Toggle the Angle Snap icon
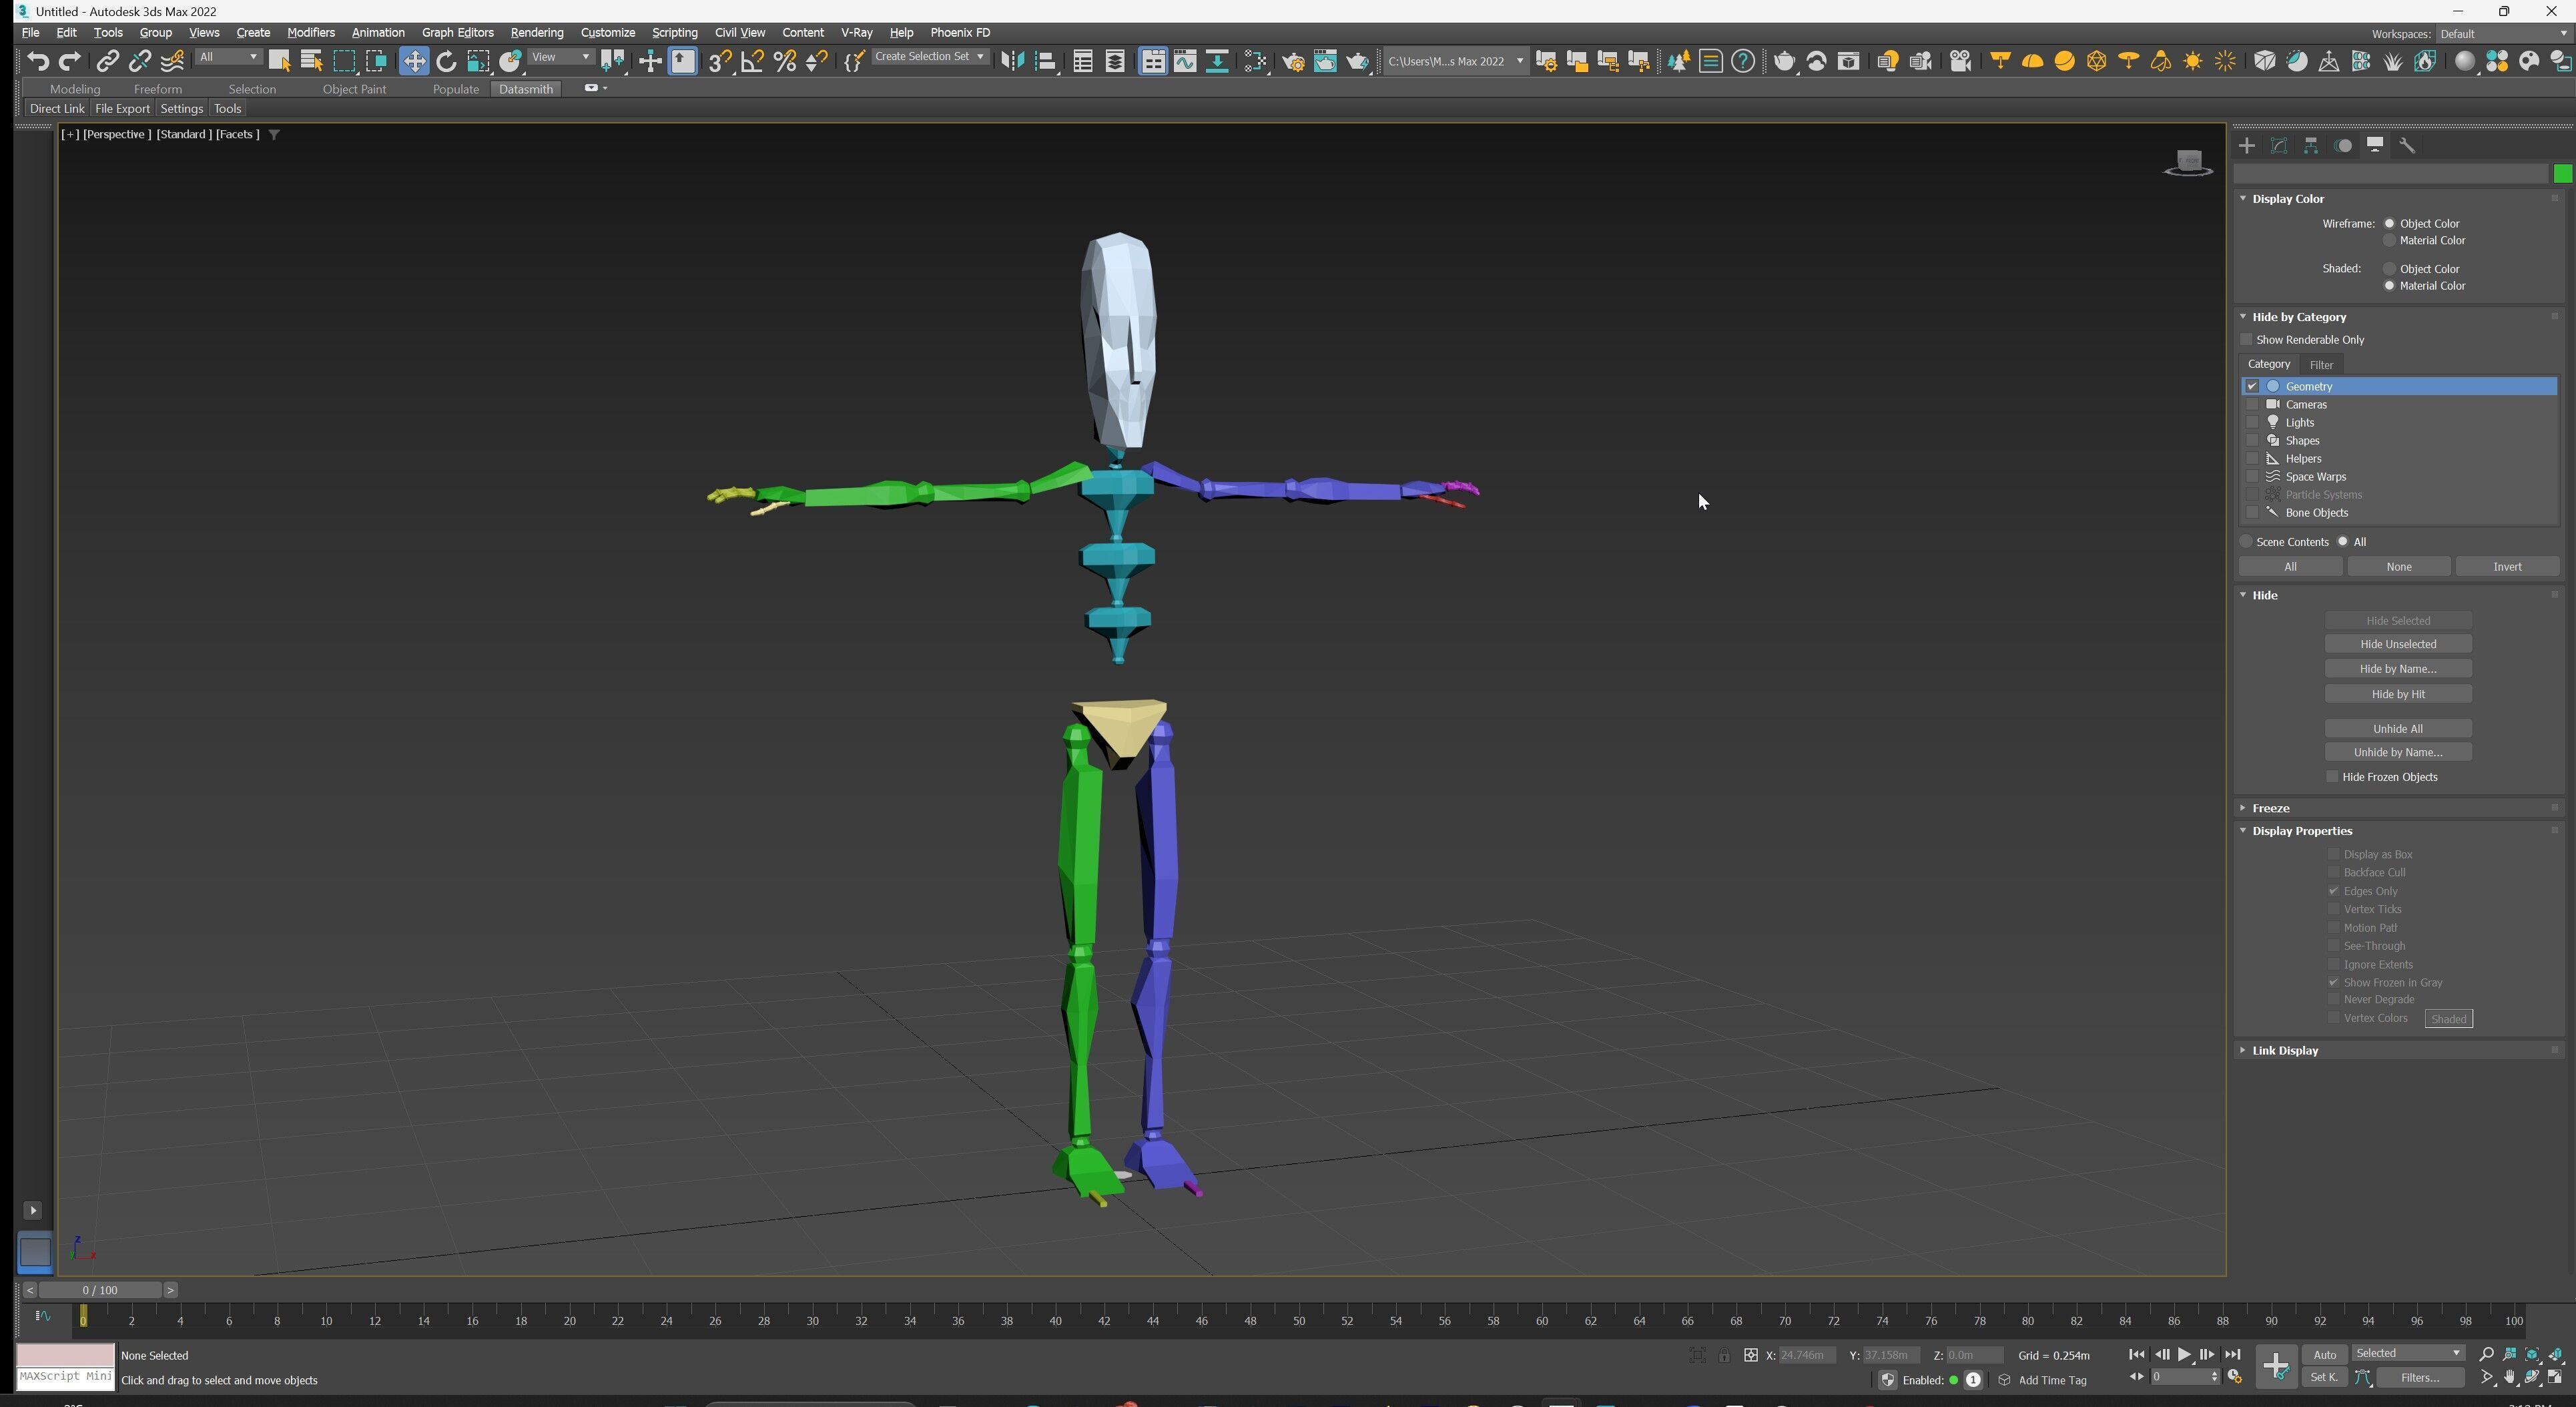Screen dimensions: 2576x1407 (752, 62)
